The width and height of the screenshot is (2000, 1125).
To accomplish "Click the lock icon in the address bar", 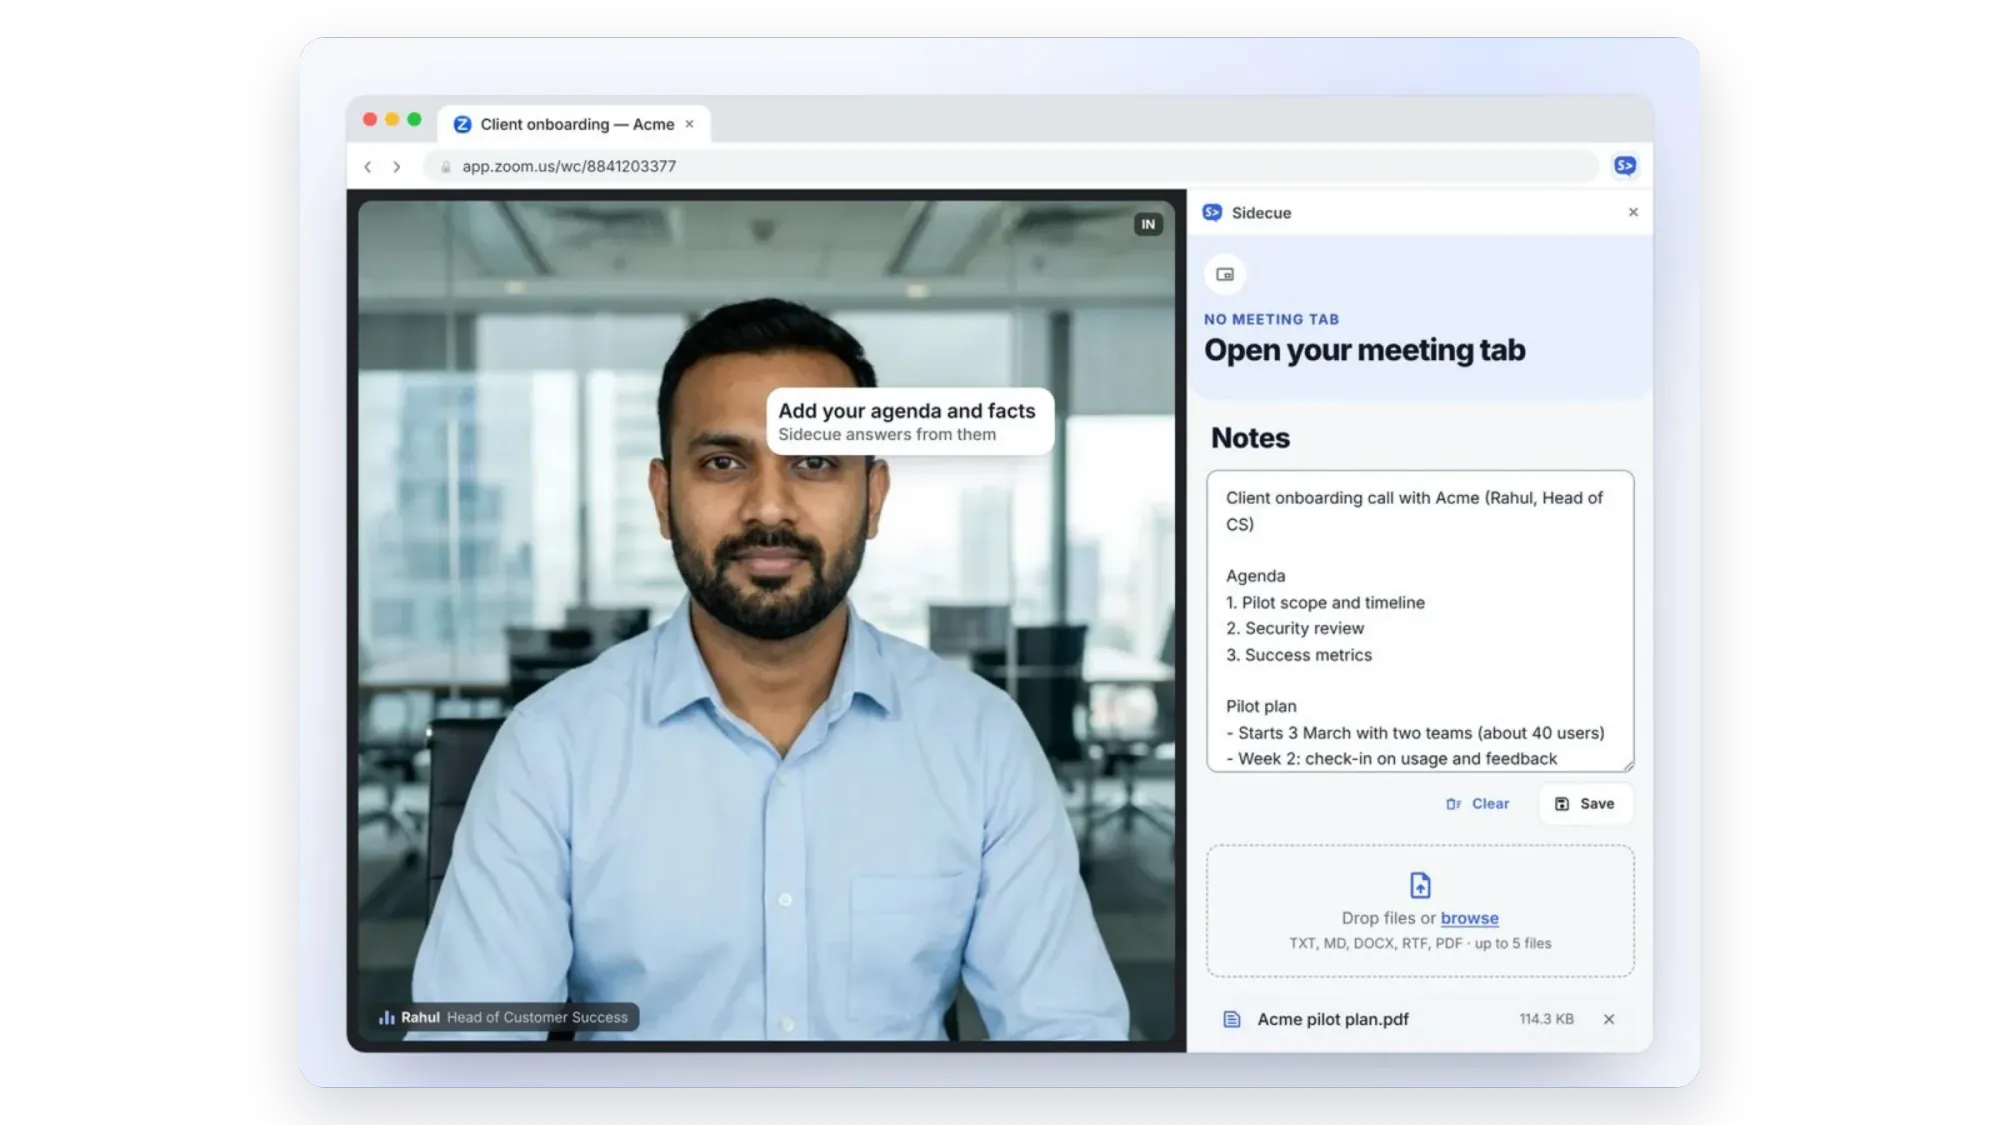I will [x=446, y=167].
